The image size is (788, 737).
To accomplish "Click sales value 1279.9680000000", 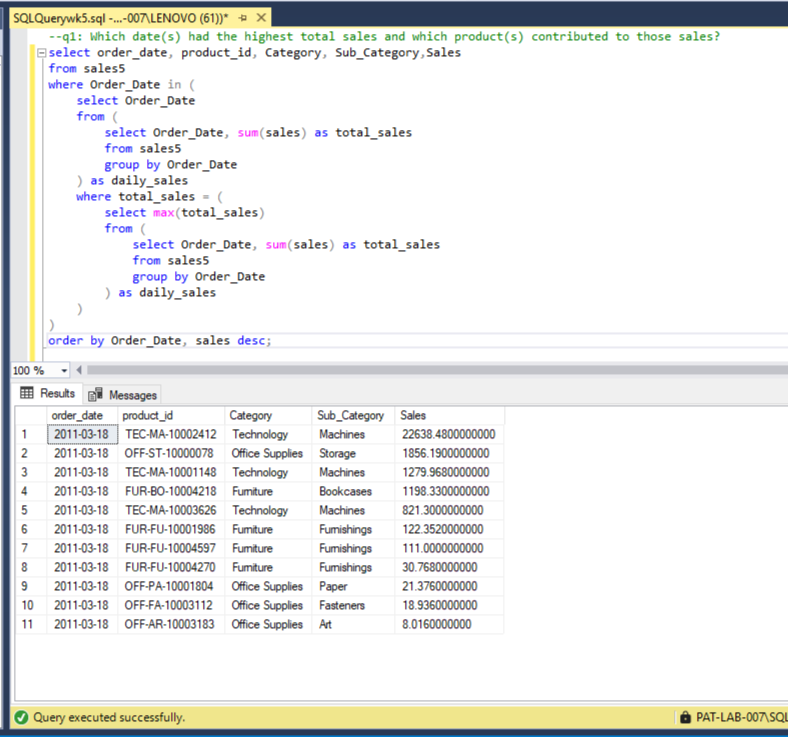I will tap(449, 472).
